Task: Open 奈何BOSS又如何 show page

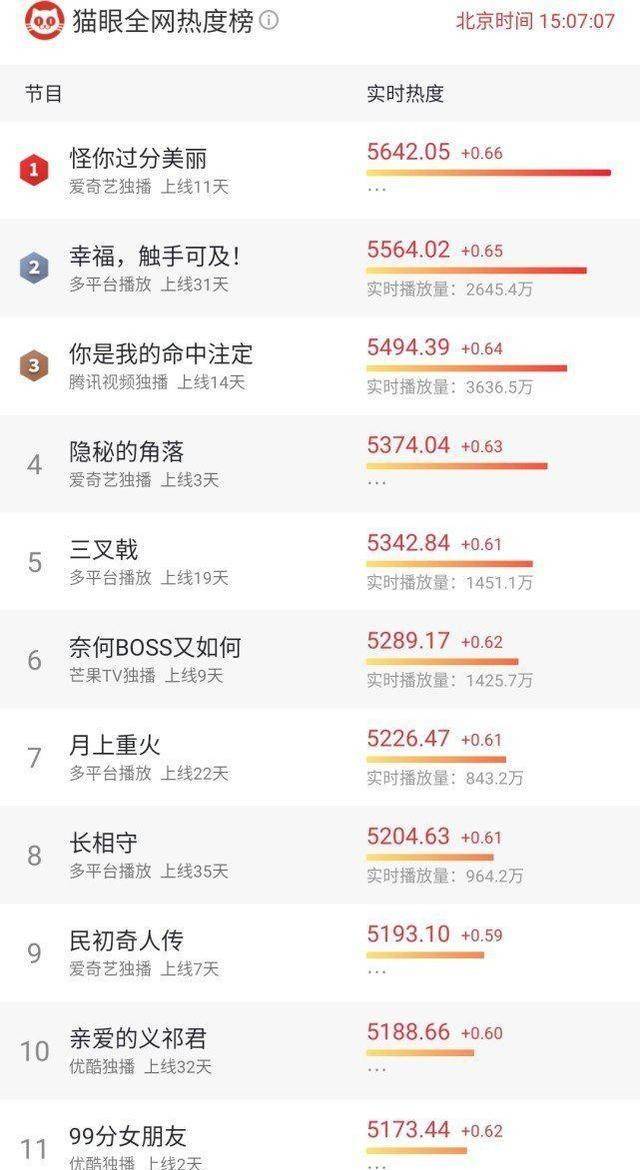Action: tap(155, 648)
